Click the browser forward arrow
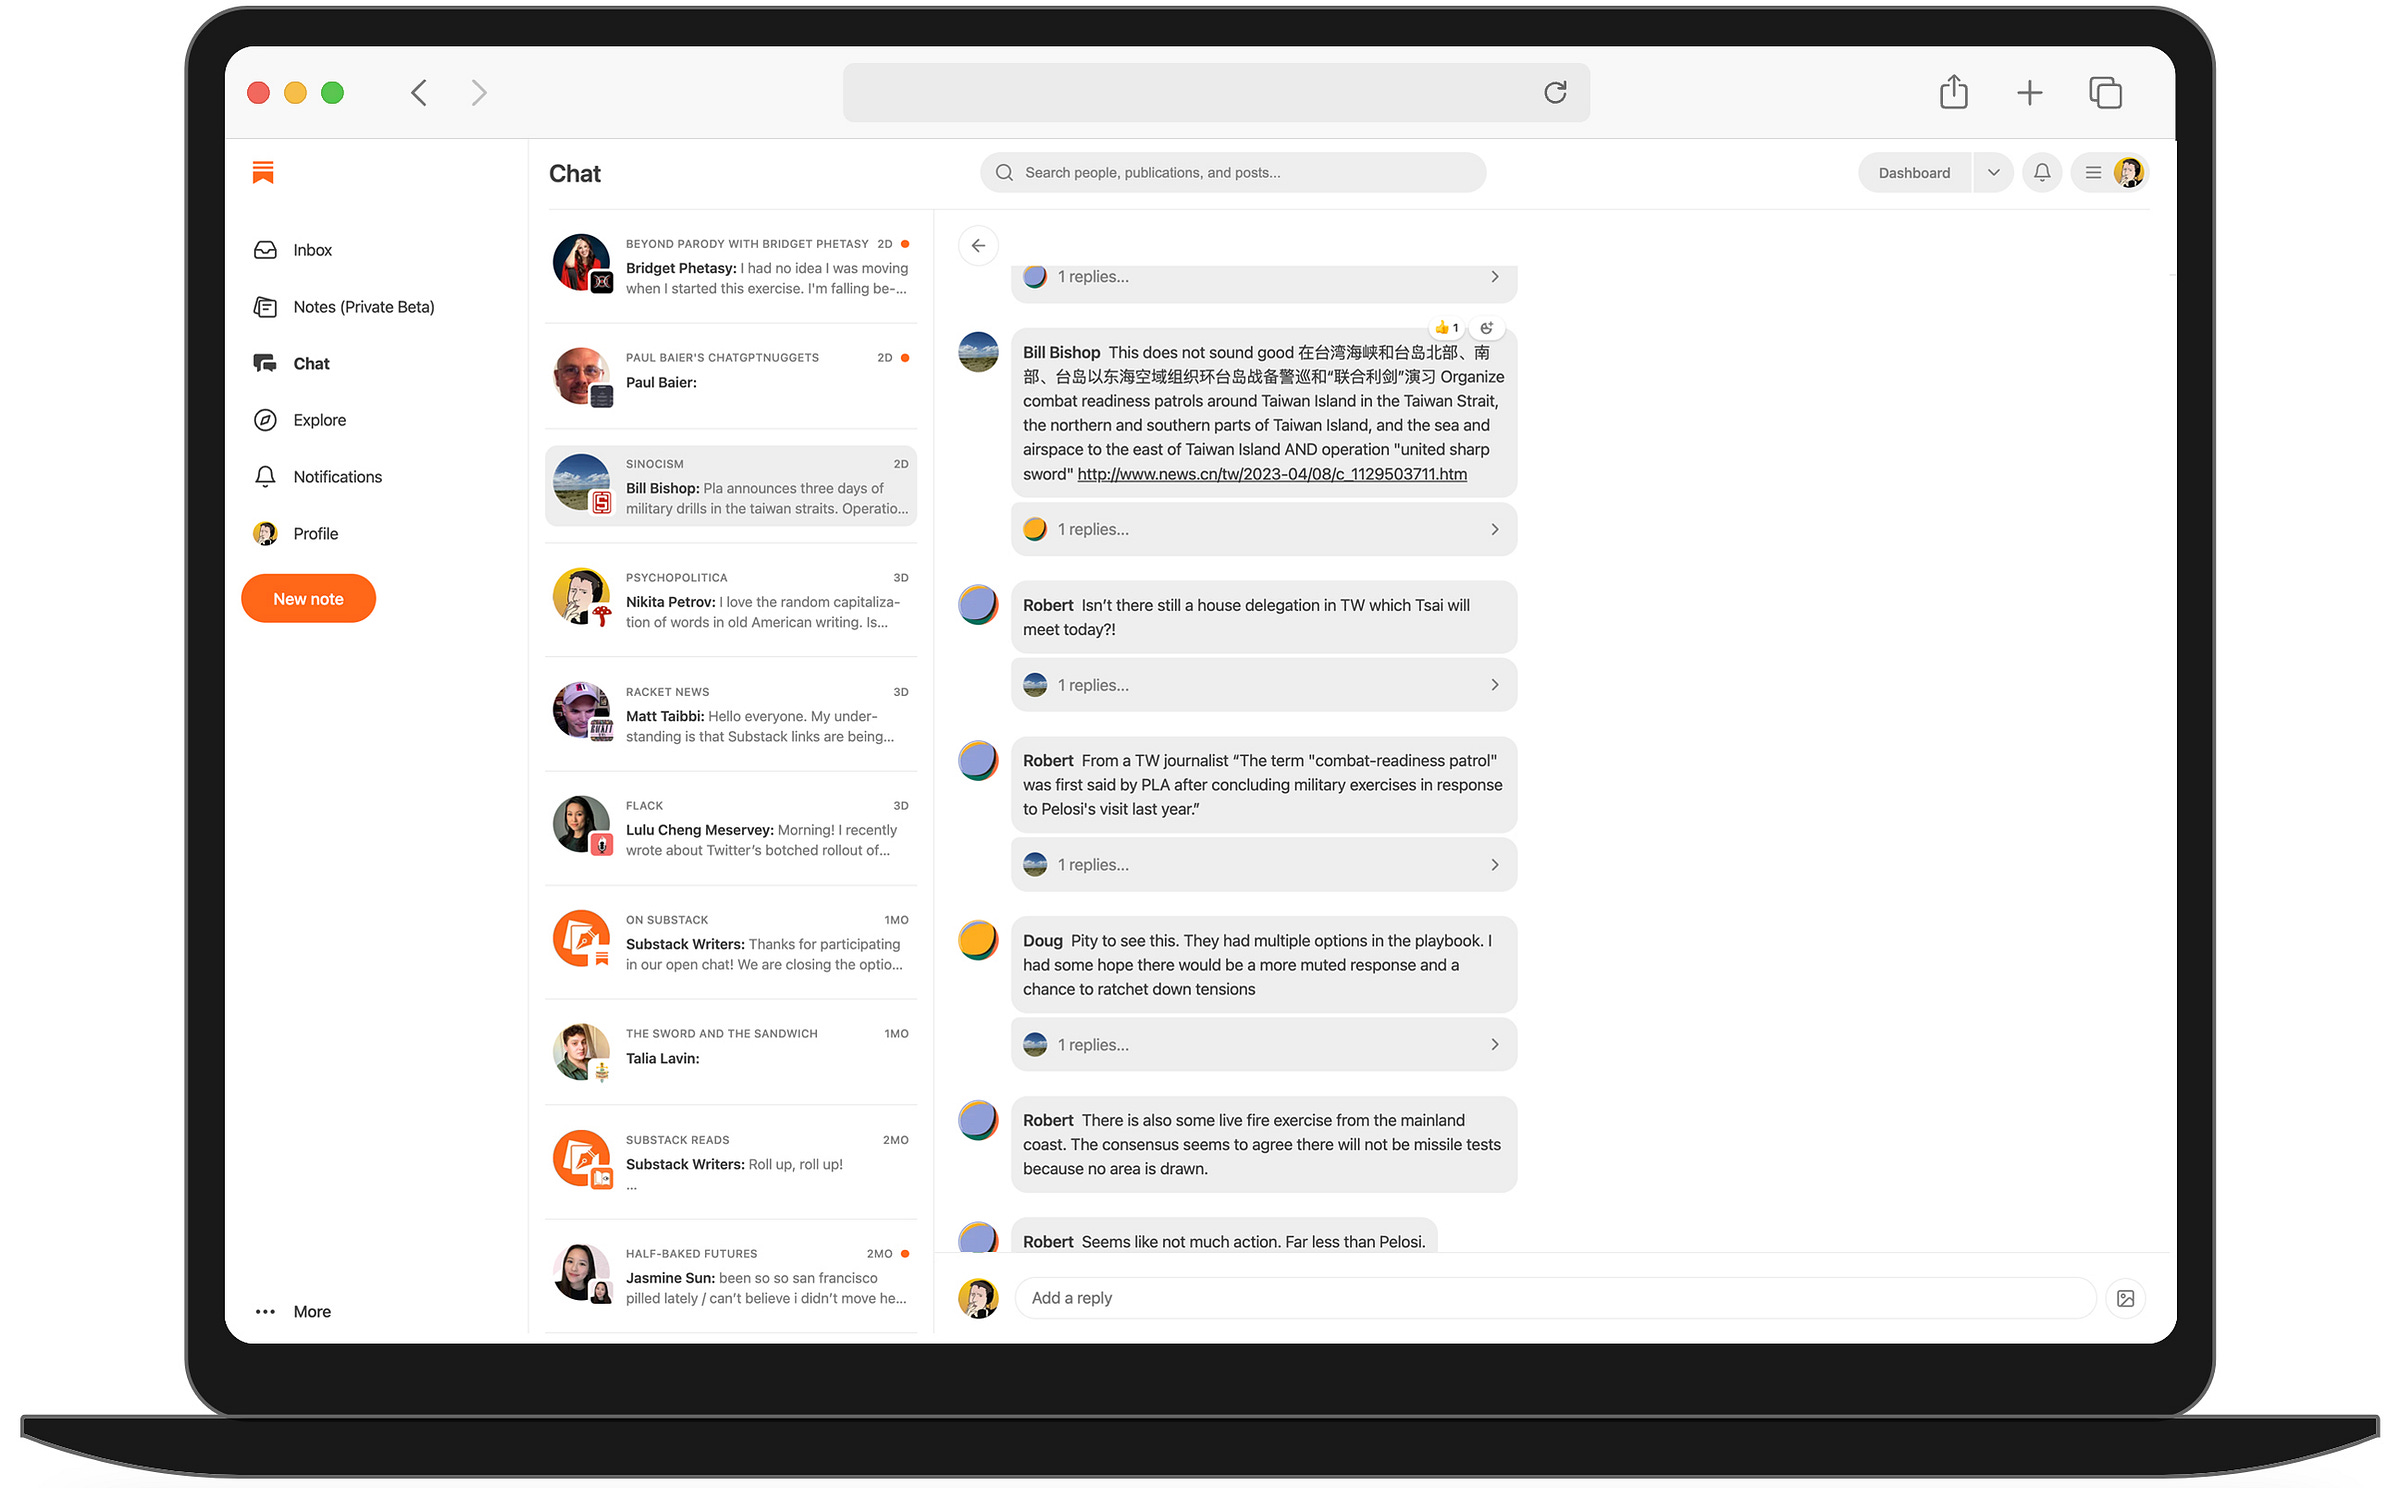Image resolution: width=2400 pixels, height=1488 pixels. [479, 93]
